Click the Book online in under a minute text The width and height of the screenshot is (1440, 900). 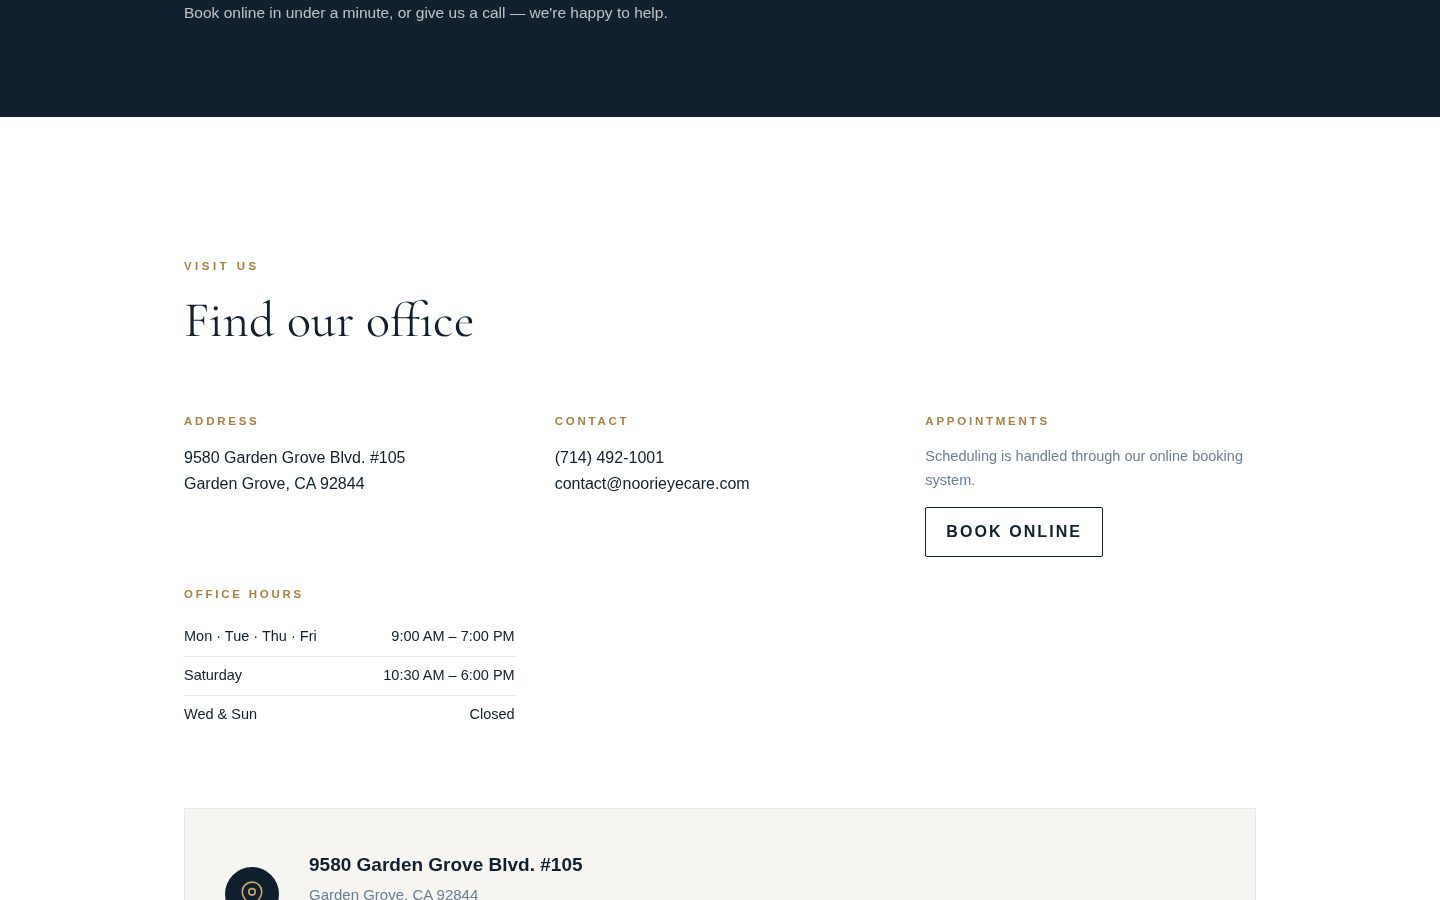pyautogui.click(x=426, y=13)
